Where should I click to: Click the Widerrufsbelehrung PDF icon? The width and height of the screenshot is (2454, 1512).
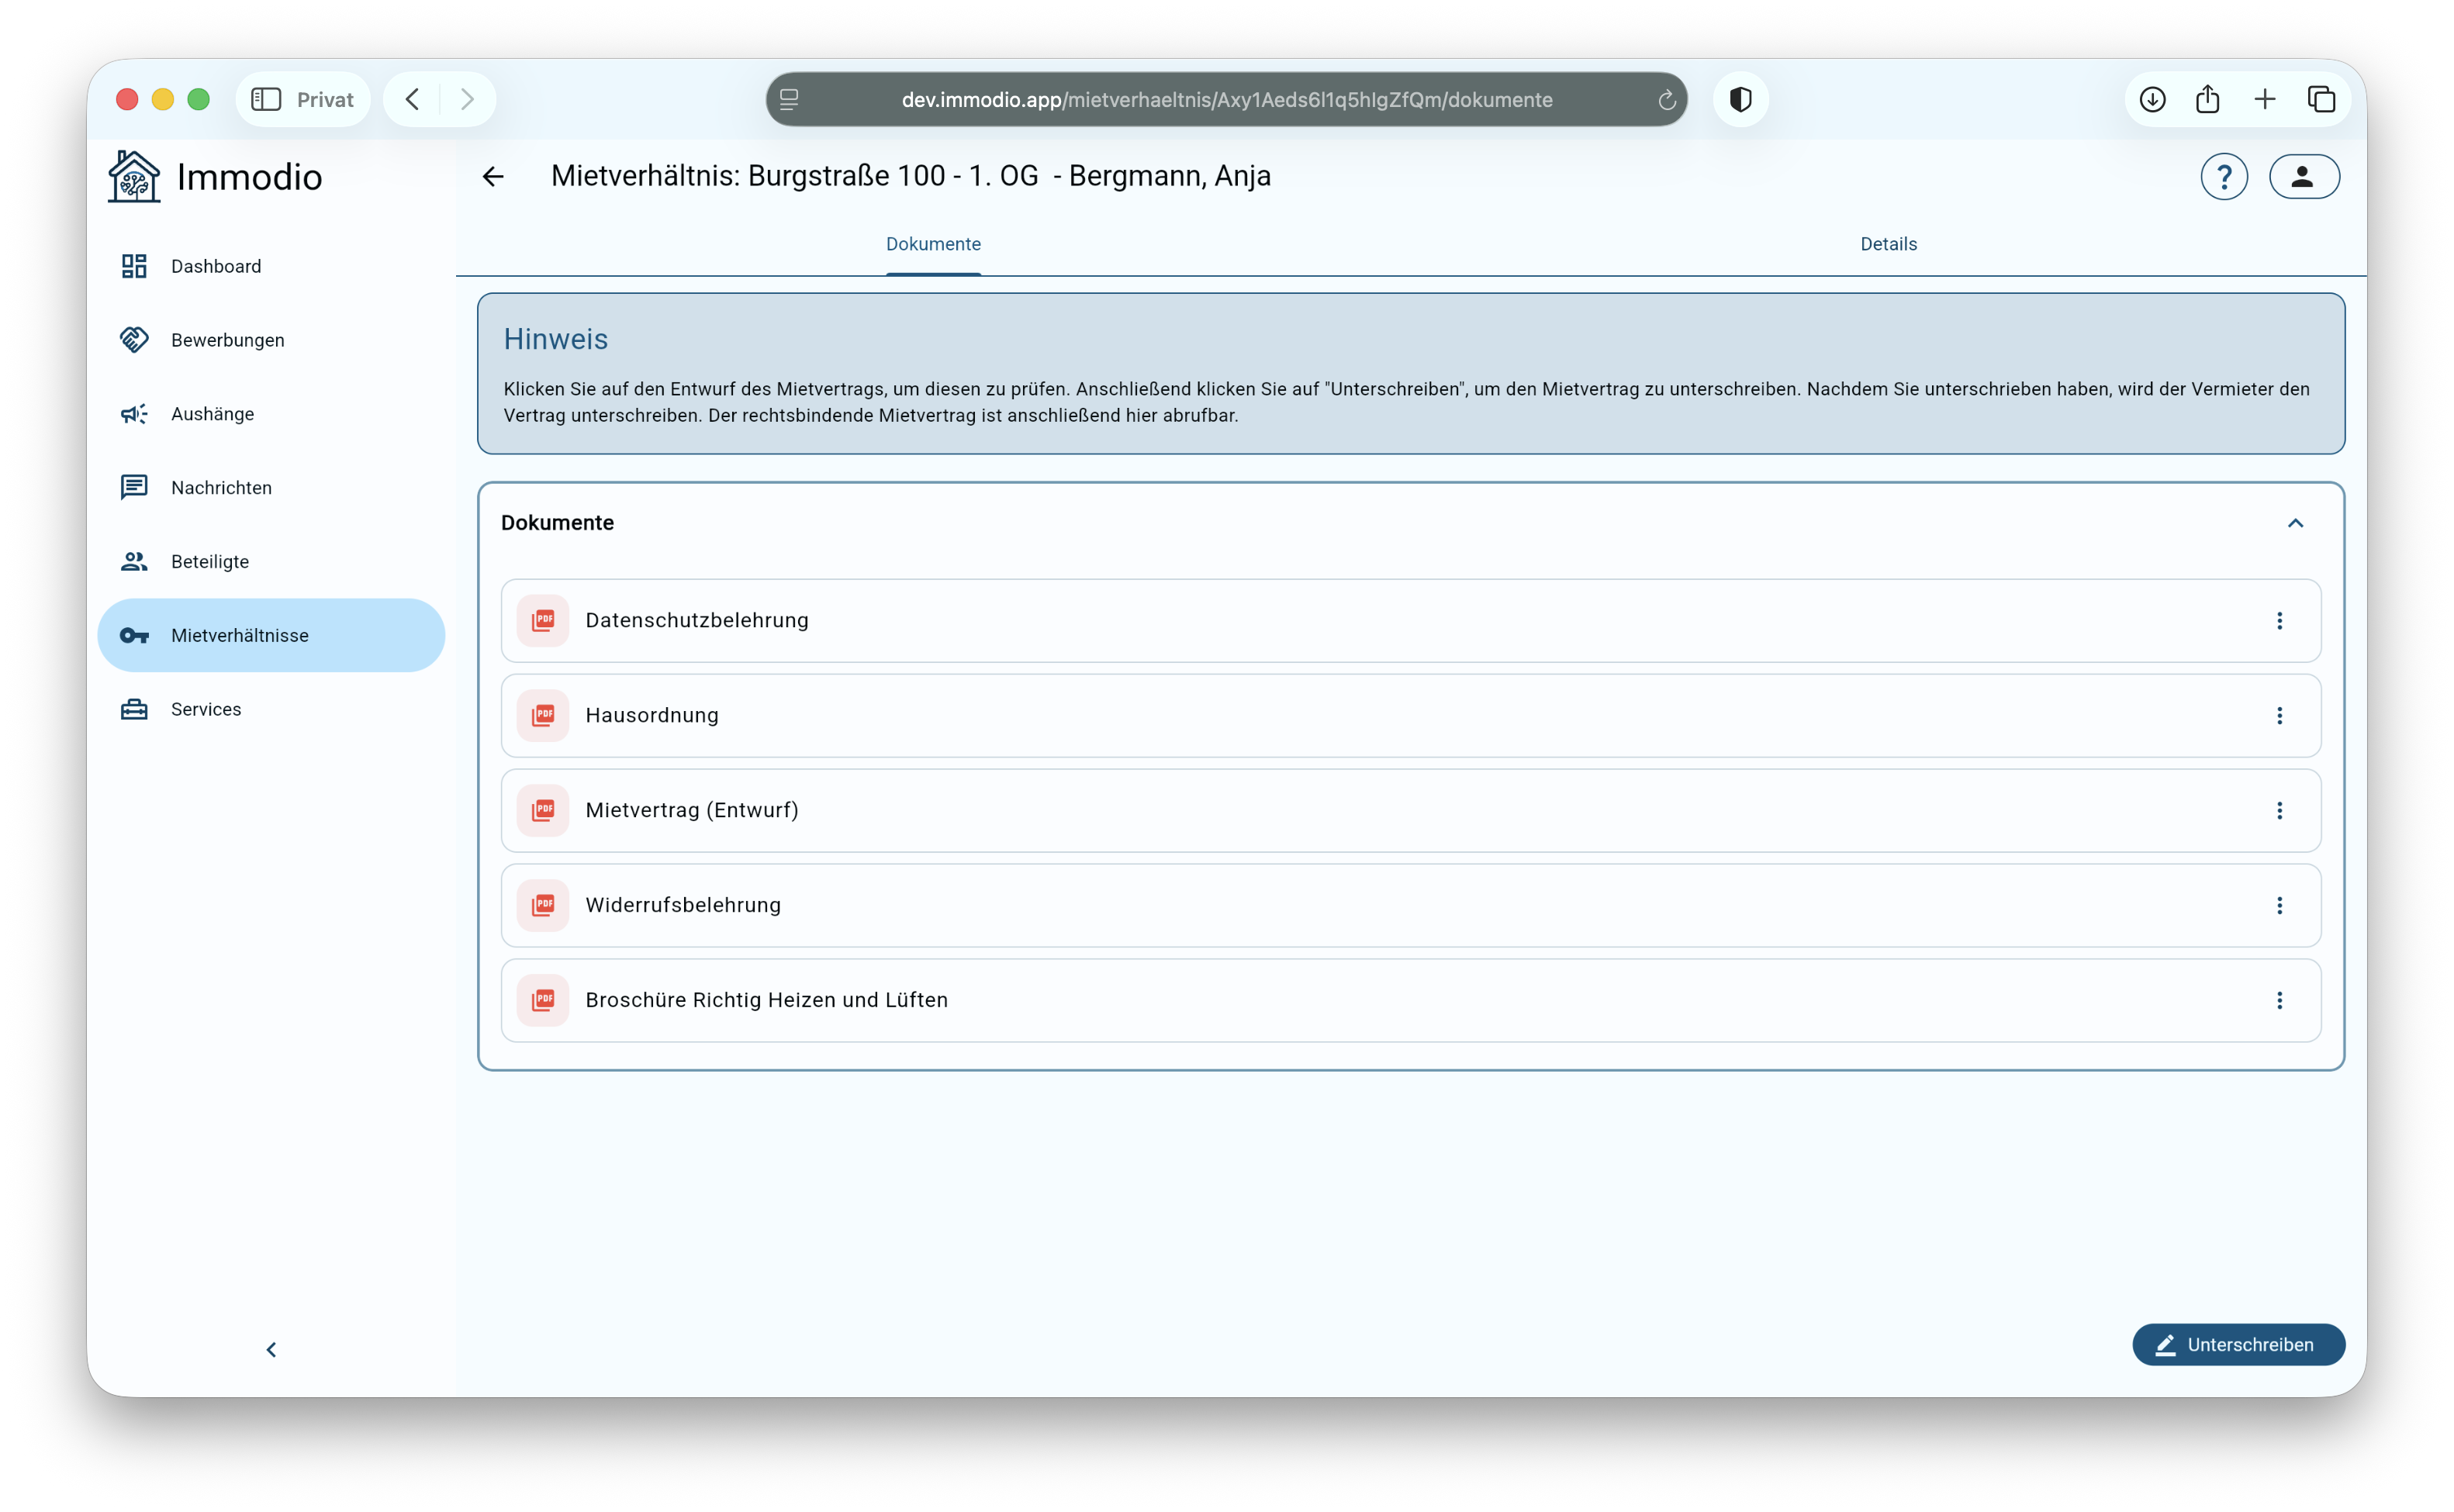(x=543, y=906)
